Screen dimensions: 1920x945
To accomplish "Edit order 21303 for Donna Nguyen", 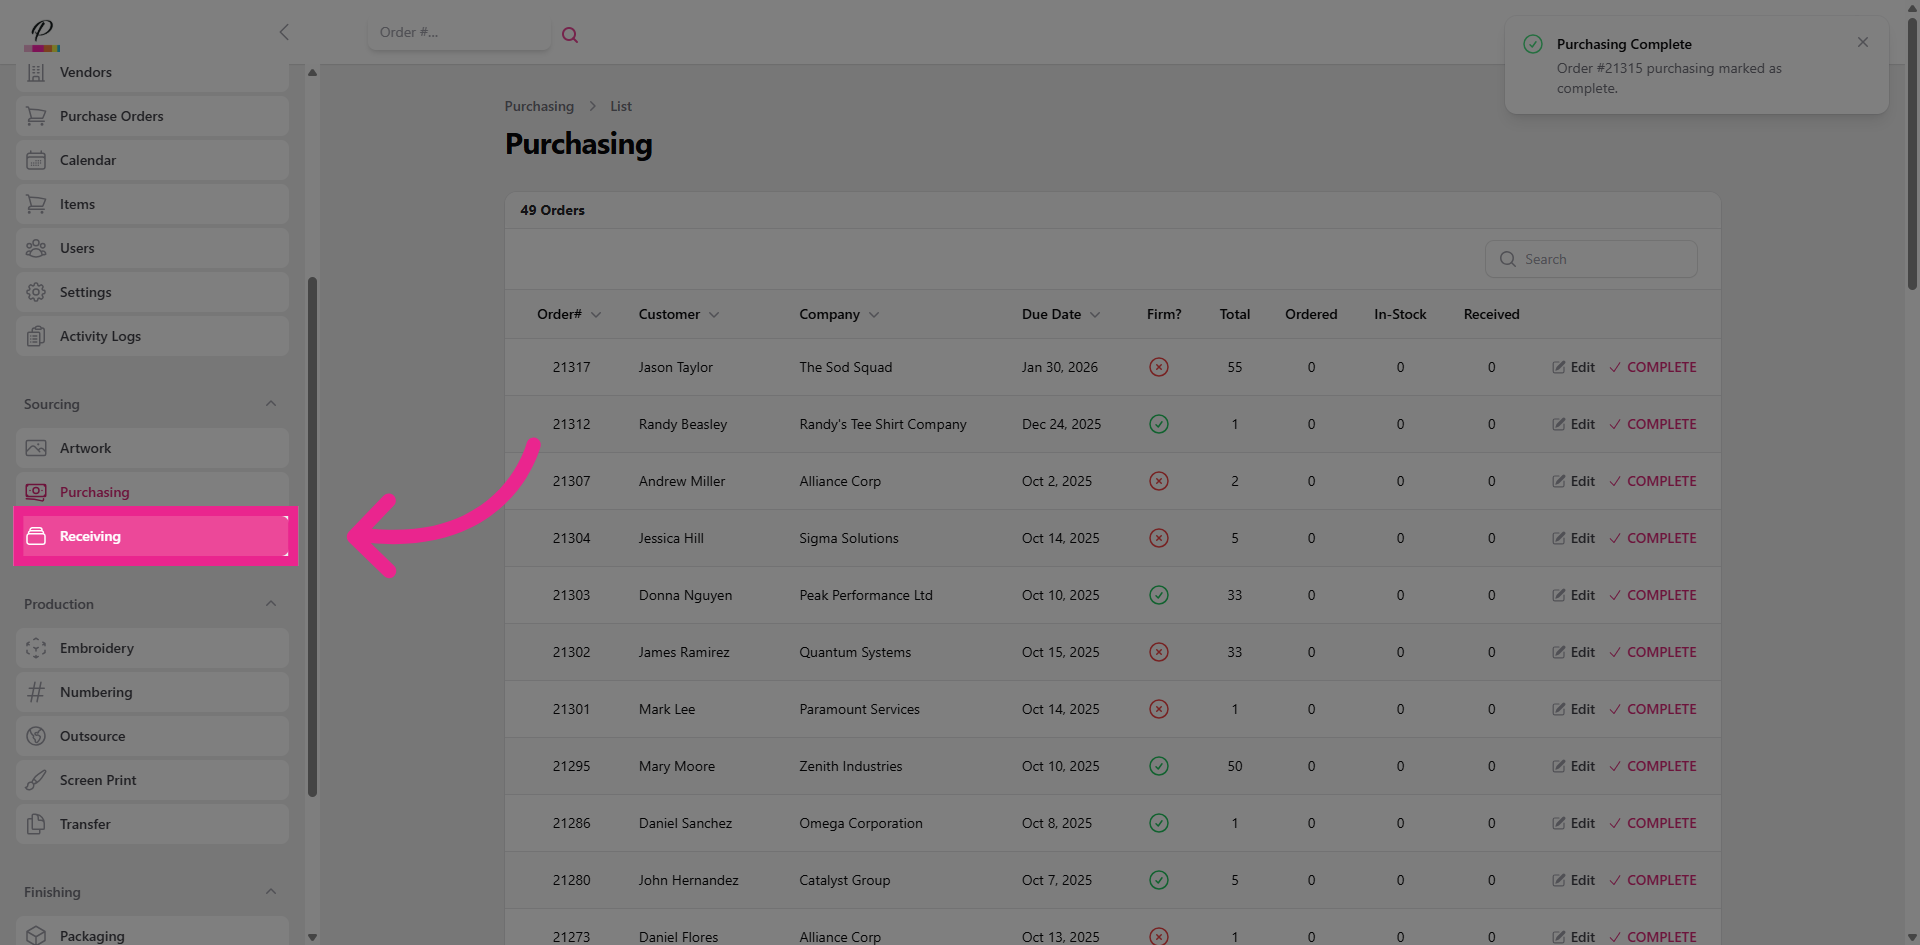I will coord(1573,595).
